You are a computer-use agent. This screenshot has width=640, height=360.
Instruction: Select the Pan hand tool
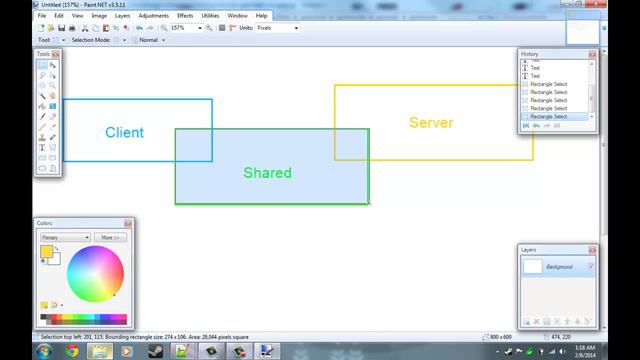click(53, 96)
